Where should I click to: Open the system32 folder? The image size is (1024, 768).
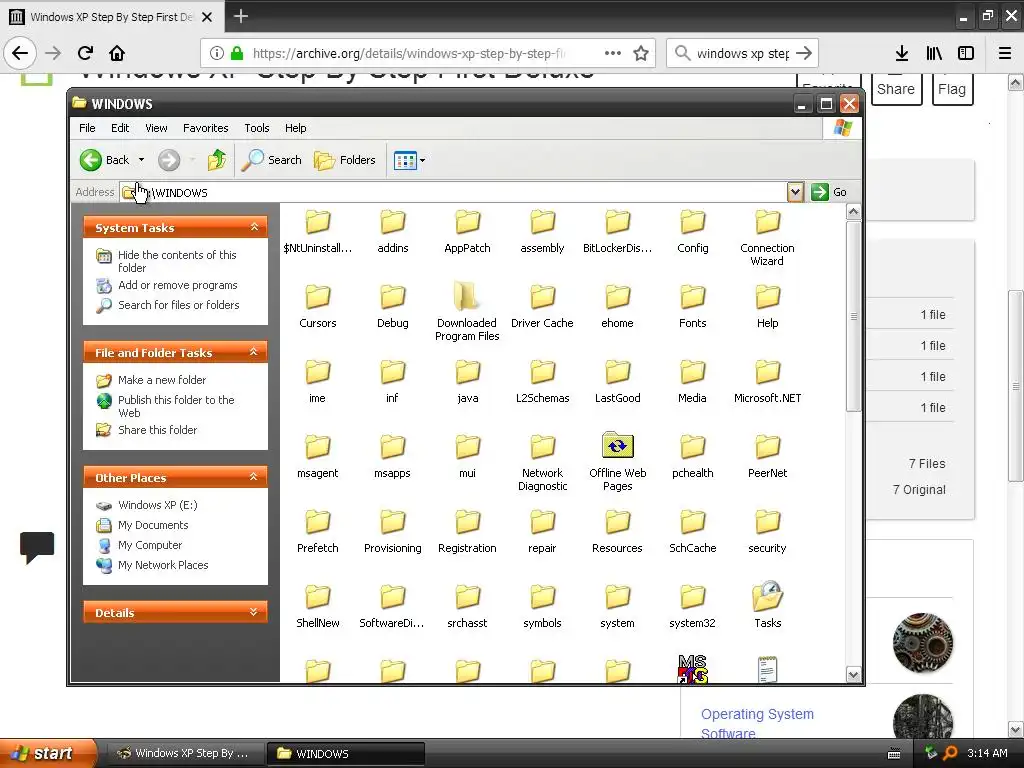click(x=692, y=606)
